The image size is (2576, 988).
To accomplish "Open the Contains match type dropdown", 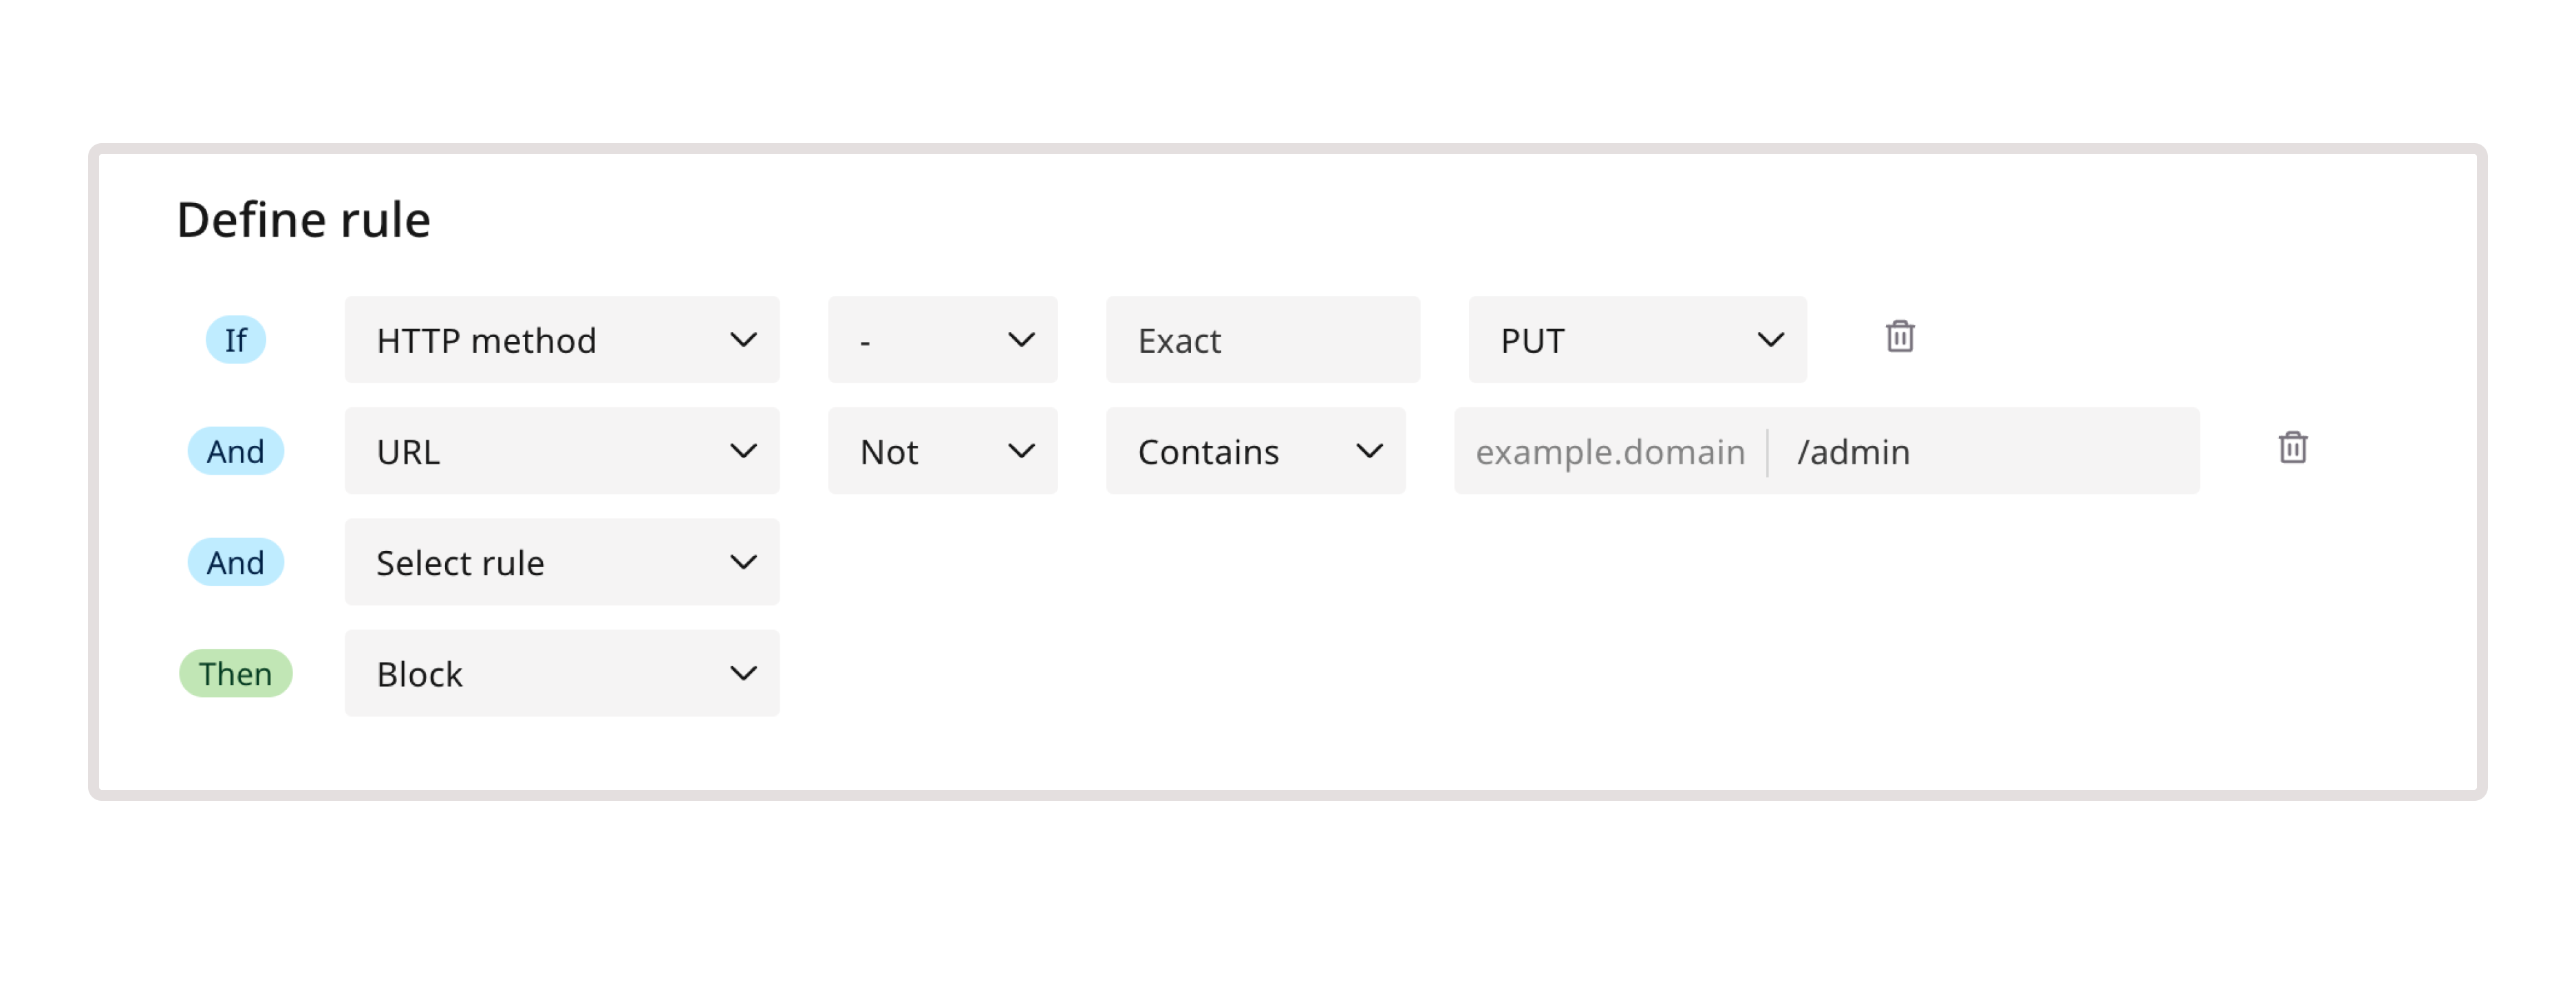I will [x=1255, y=451].
